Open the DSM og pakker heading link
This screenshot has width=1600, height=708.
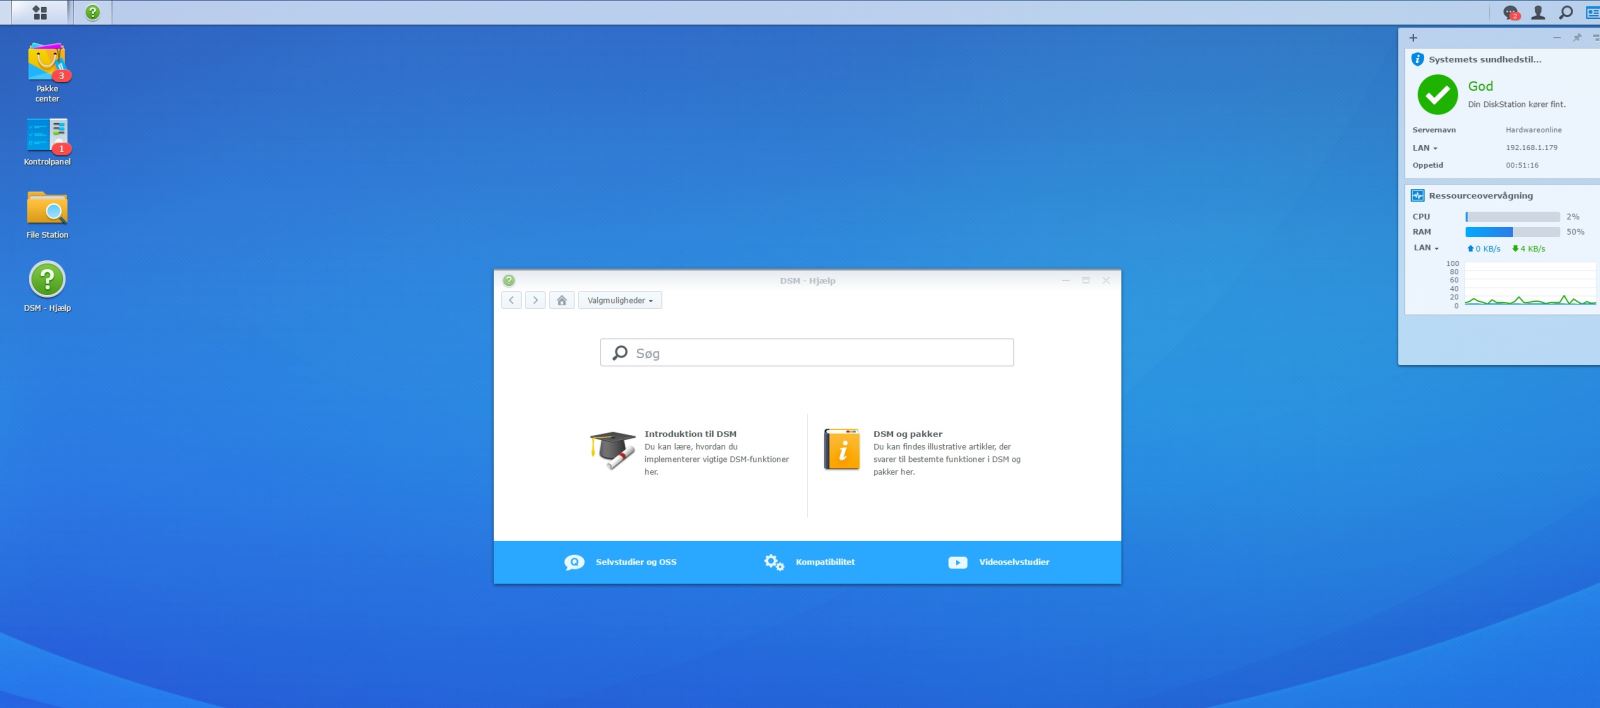point(908,434)
